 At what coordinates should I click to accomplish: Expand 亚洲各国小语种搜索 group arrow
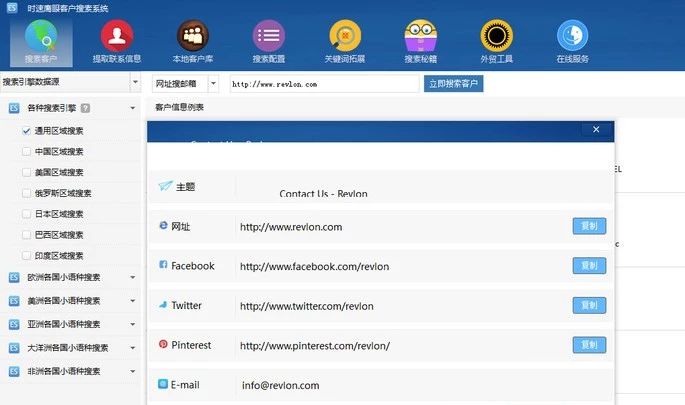[132, 324]
